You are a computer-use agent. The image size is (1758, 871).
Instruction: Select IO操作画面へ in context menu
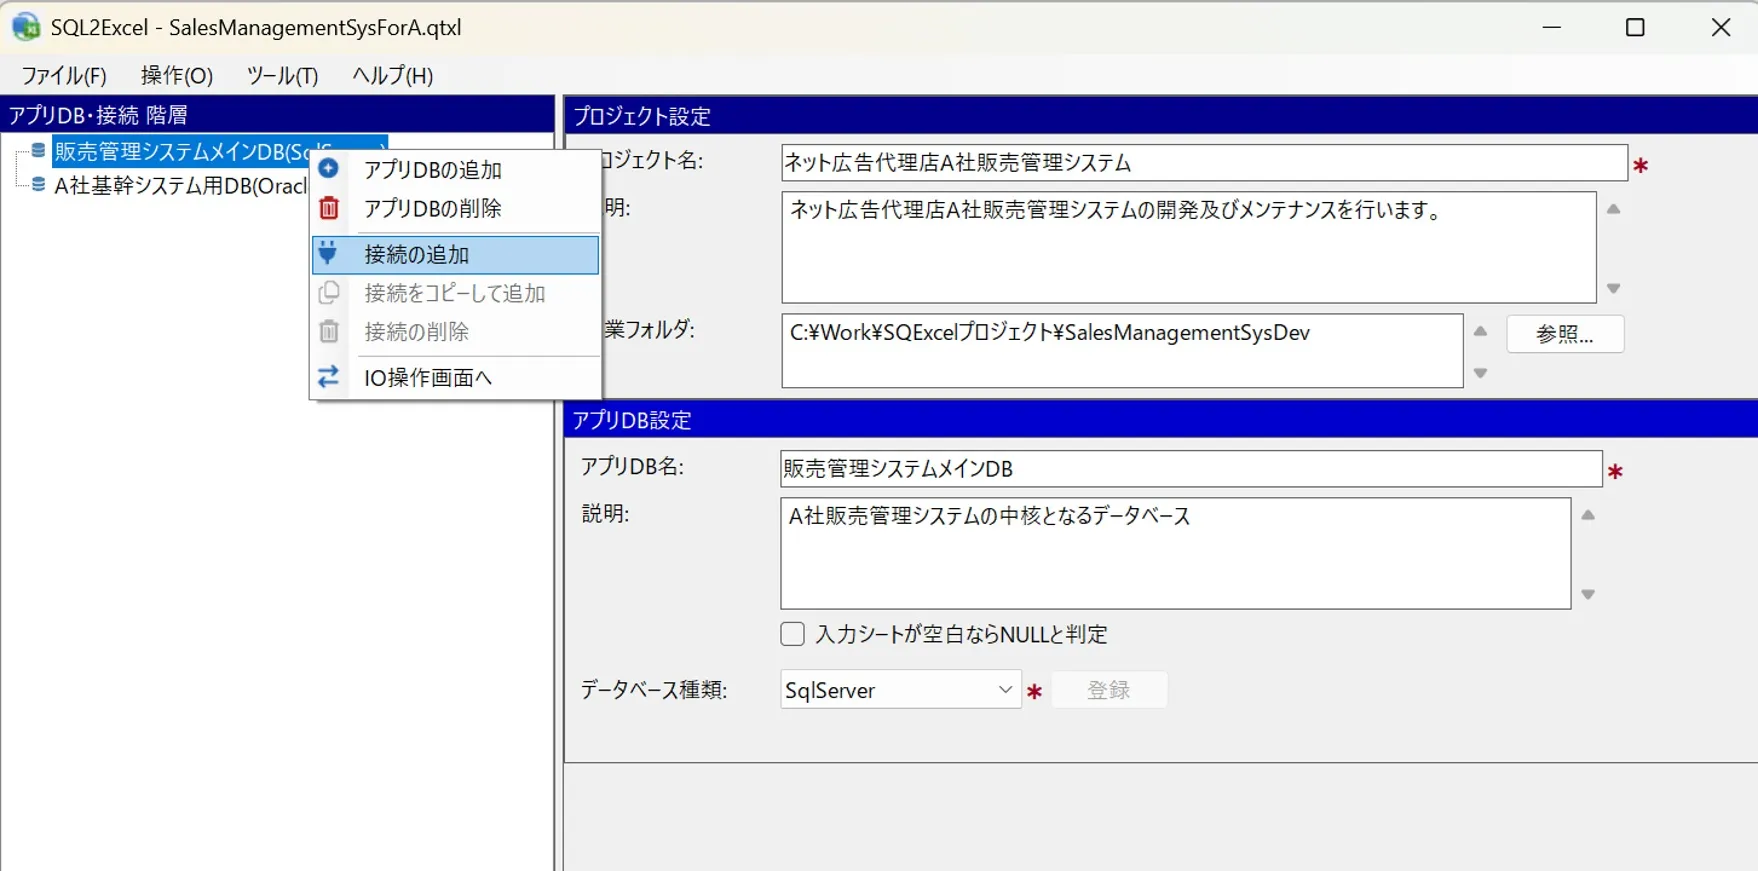tap(456, 377)
